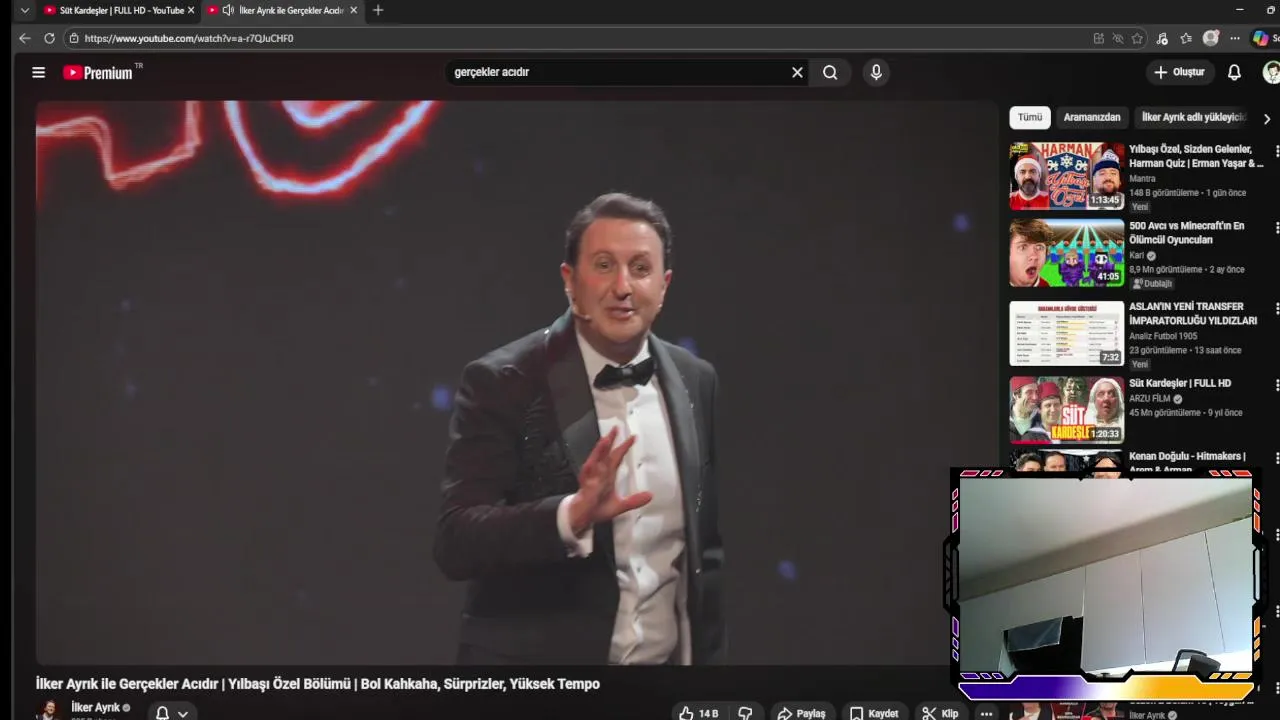
Task: Click Kari channel name
Action: pyautogui.click(x=1136, y=255)
